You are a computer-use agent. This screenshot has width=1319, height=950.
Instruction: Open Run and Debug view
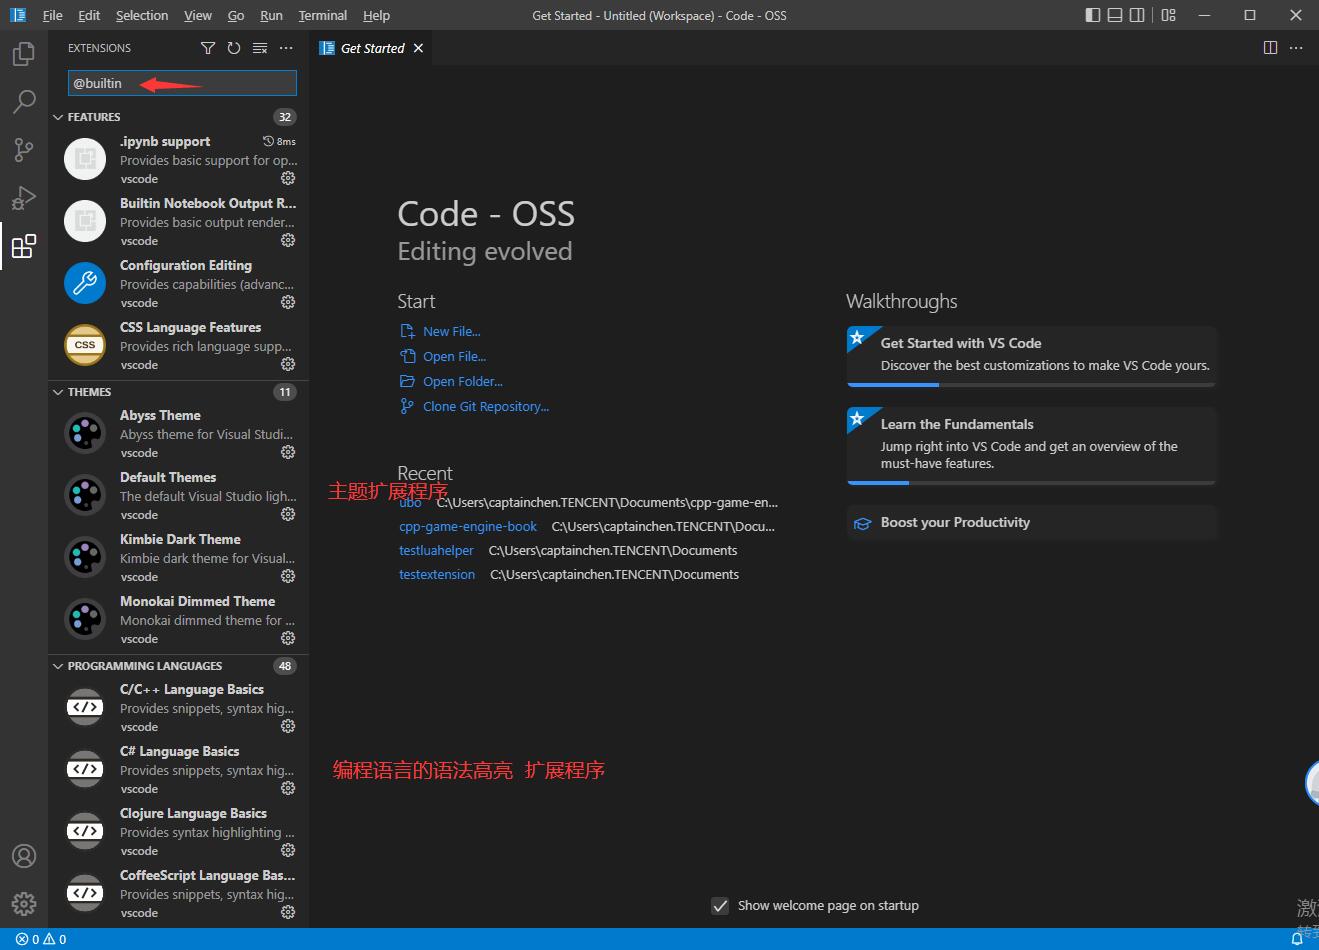point(24,198)
